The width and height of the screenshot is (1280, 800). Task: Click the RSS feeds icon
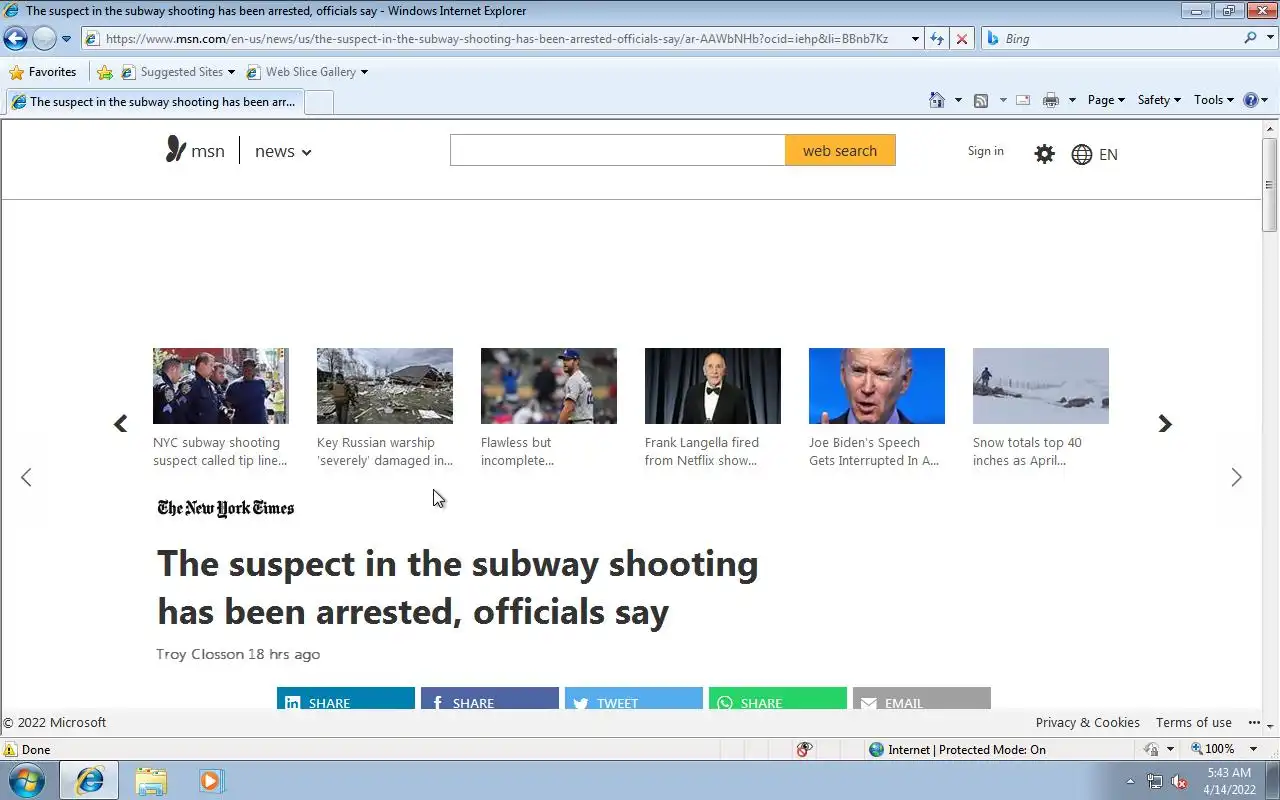[x=981, y=100]
